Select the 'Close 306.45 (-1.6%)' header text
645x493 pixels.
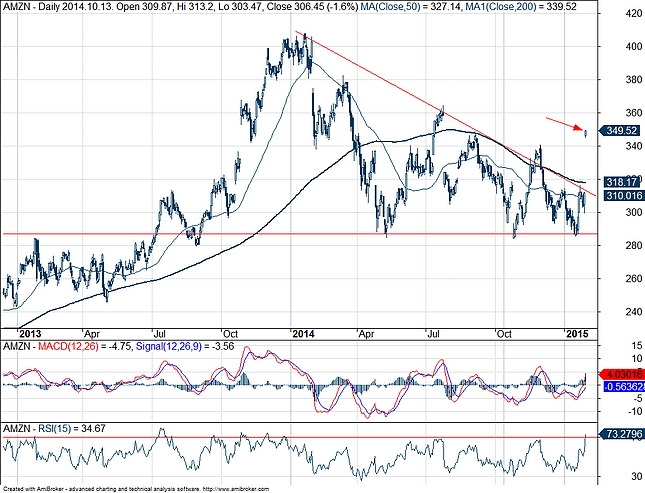312,7
